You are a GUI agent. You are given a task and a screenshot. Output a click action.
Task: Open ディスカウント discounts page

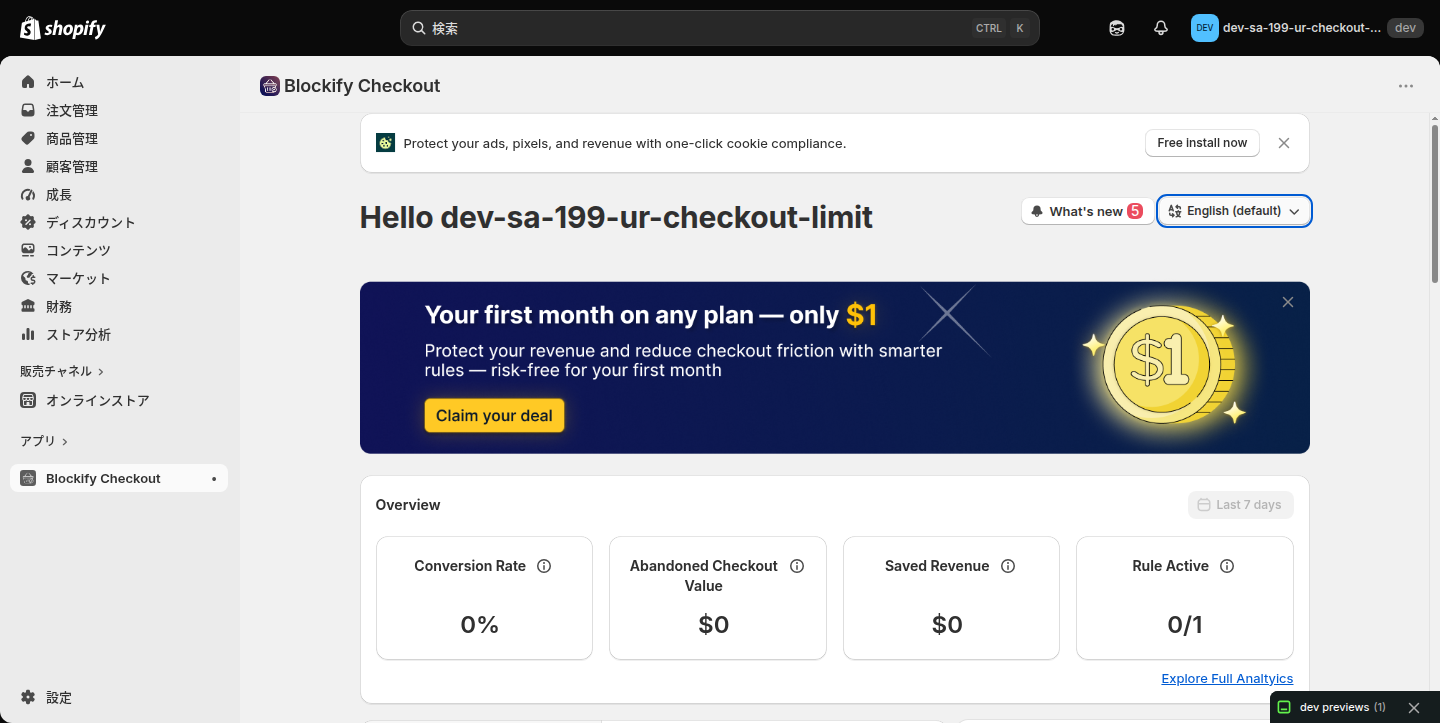(x=119, y=222)
